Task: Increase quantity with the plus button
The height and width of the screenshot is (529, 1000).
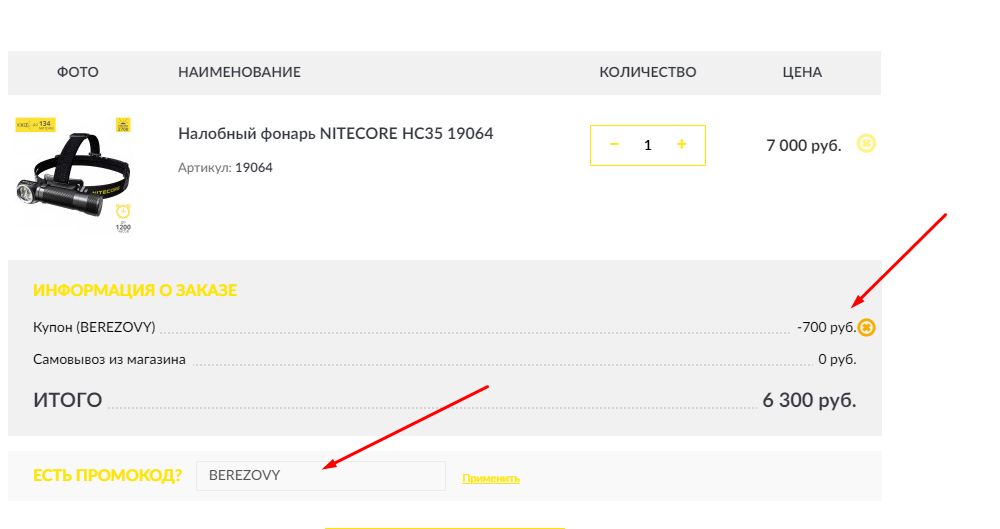Action: (x=681, y=144)
